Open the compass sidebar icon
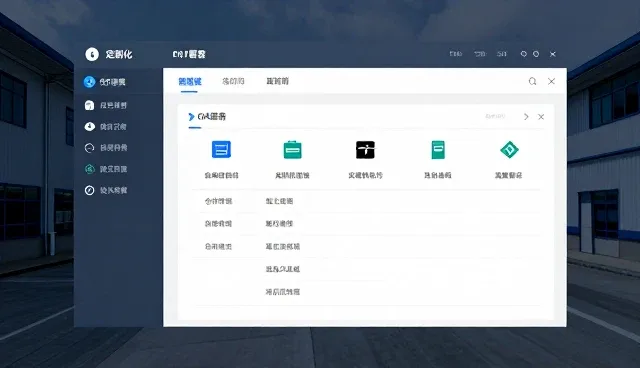 [x=89, y=190]
